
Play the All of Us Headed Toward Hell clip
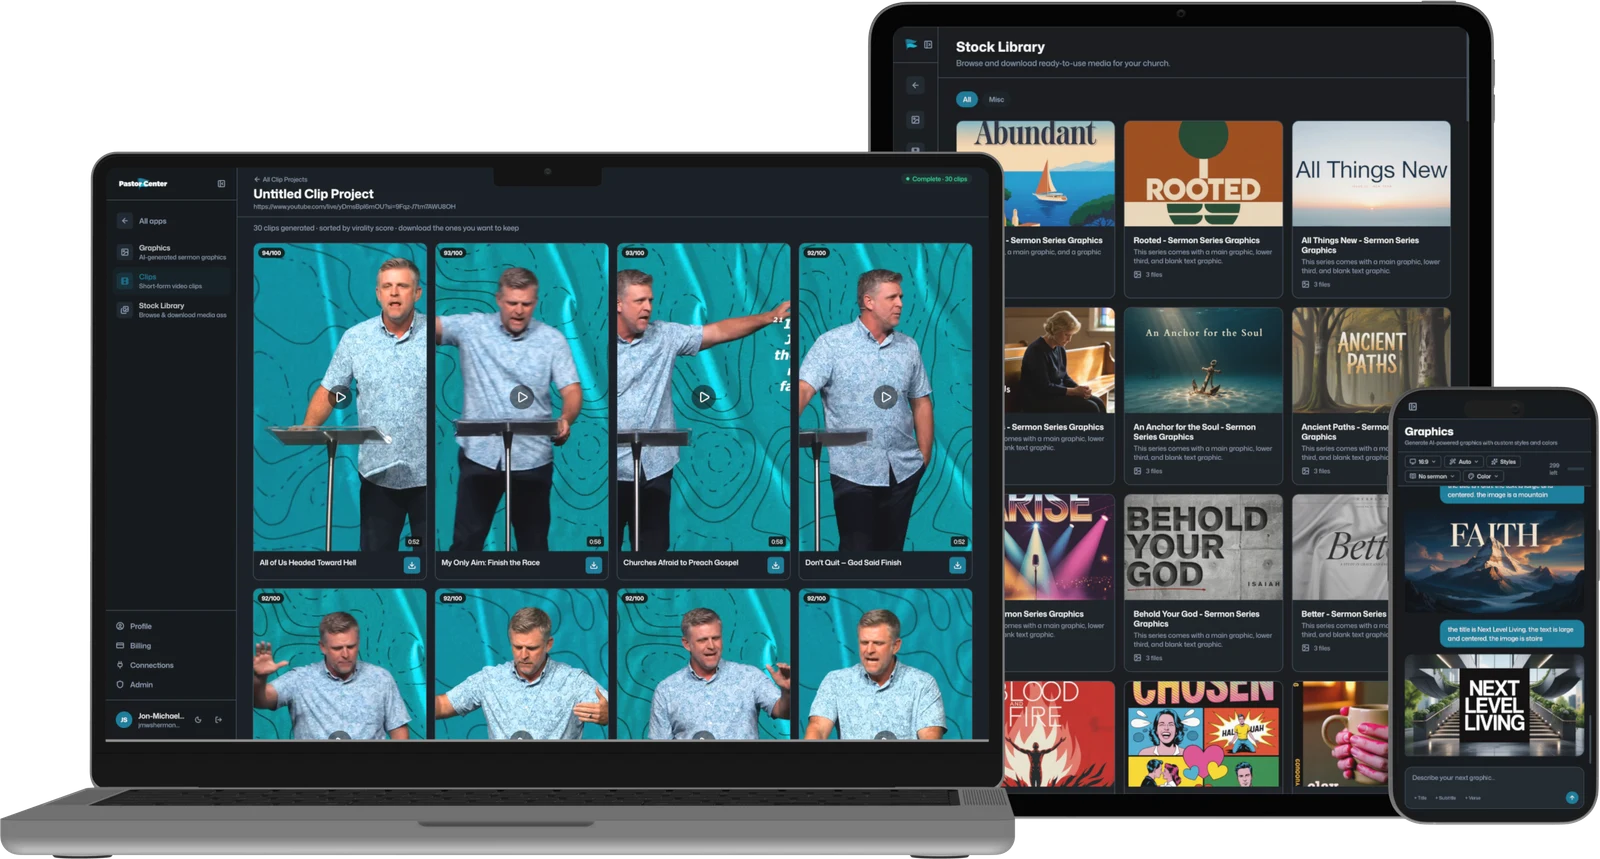pyautogui.click(x=340, y=397)
